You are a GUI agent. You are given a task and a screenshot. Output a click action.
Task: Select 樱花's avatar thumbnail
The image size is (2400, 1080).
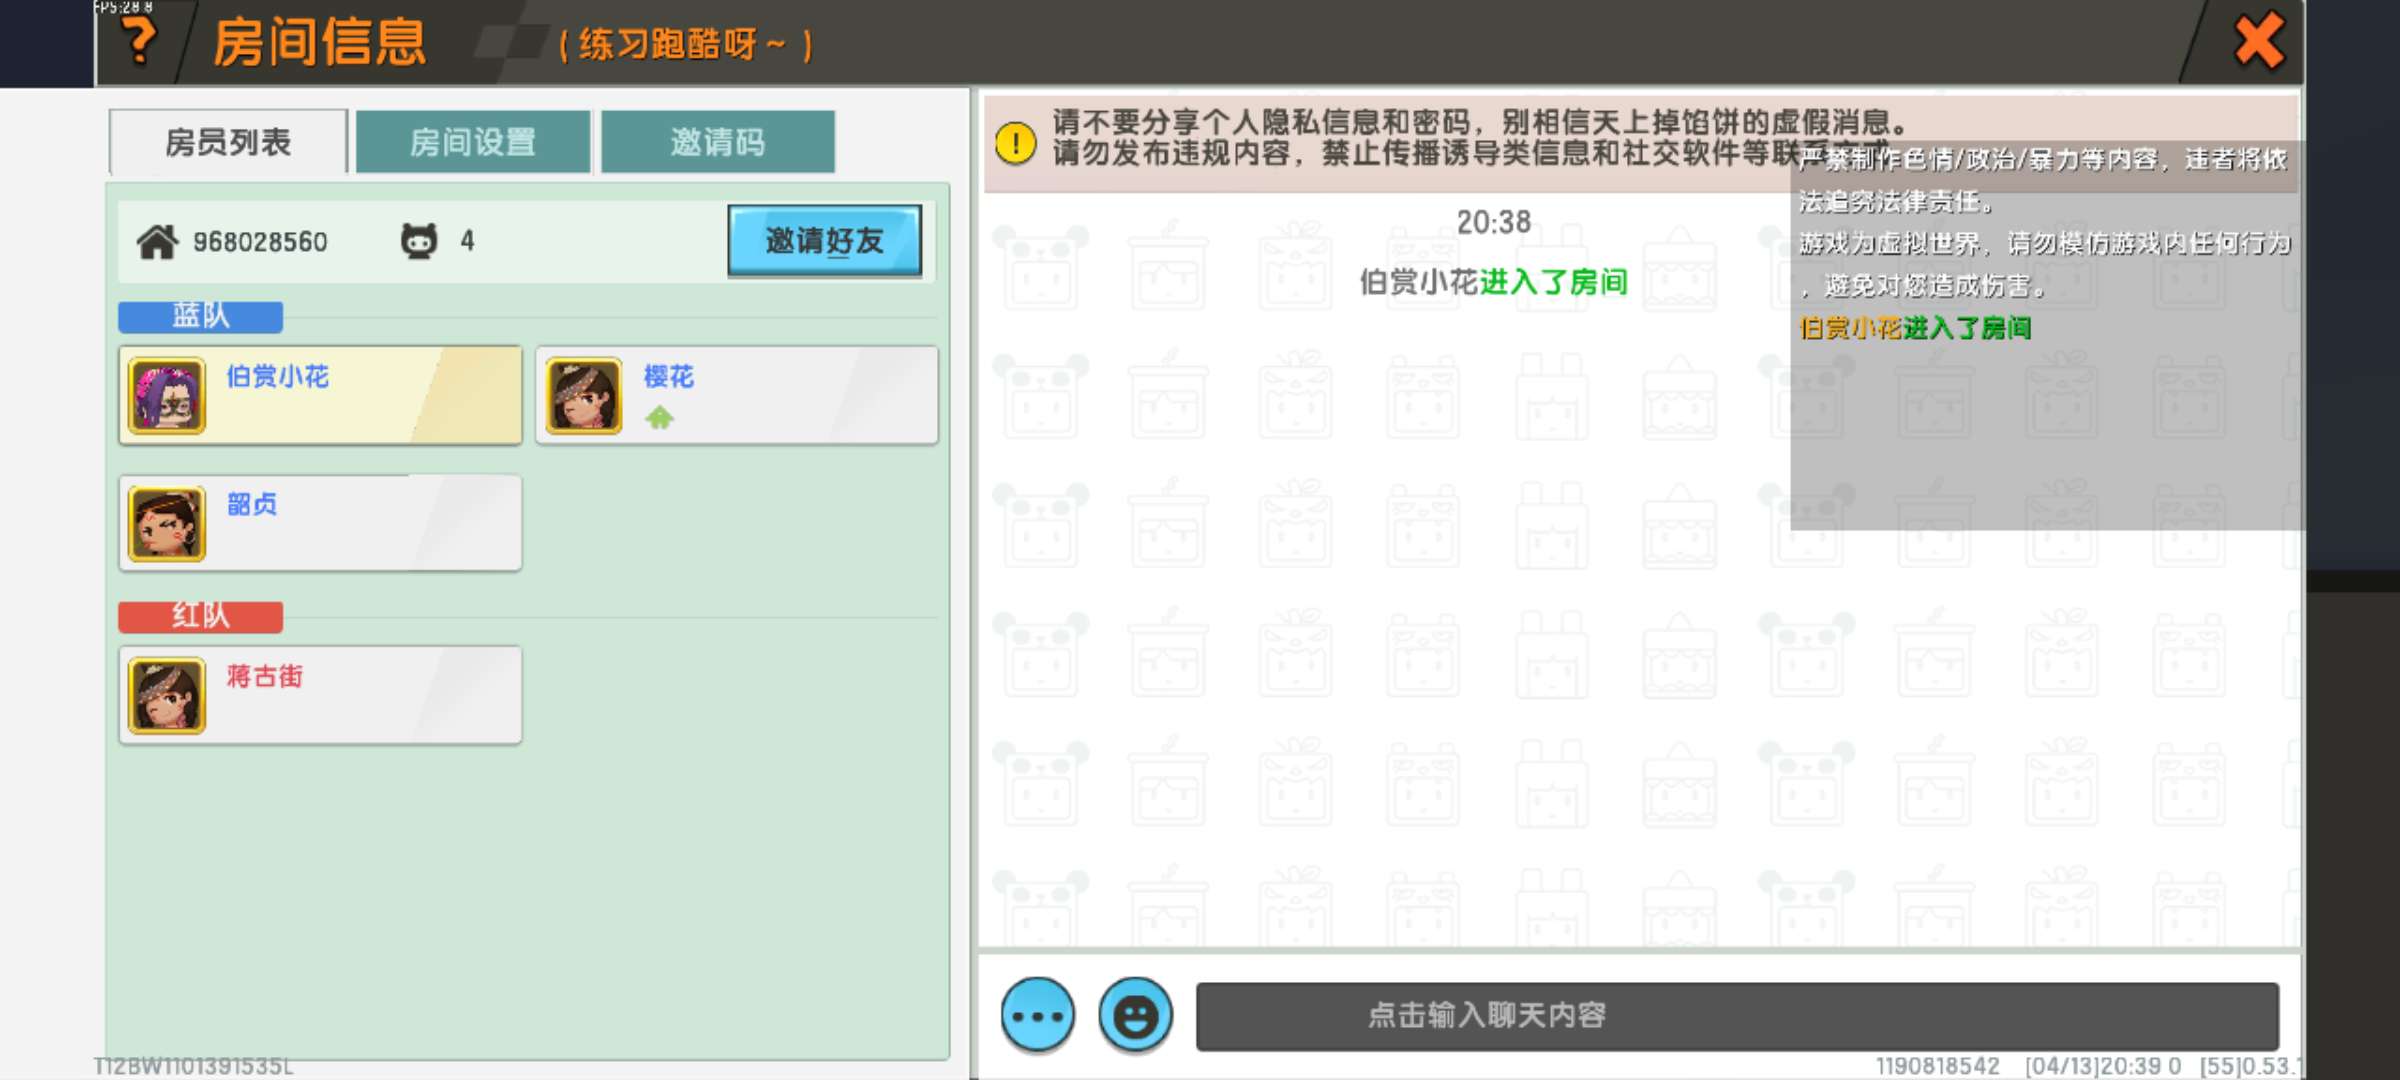(x=584, y=397)
